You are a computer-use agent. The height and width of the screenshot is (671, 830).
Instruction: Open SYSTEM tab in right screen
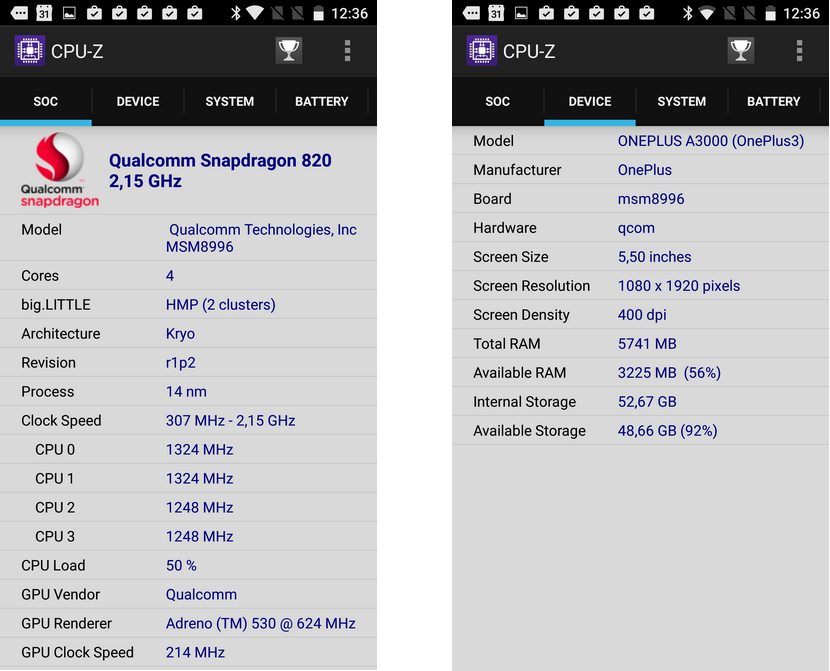[682, 101]
